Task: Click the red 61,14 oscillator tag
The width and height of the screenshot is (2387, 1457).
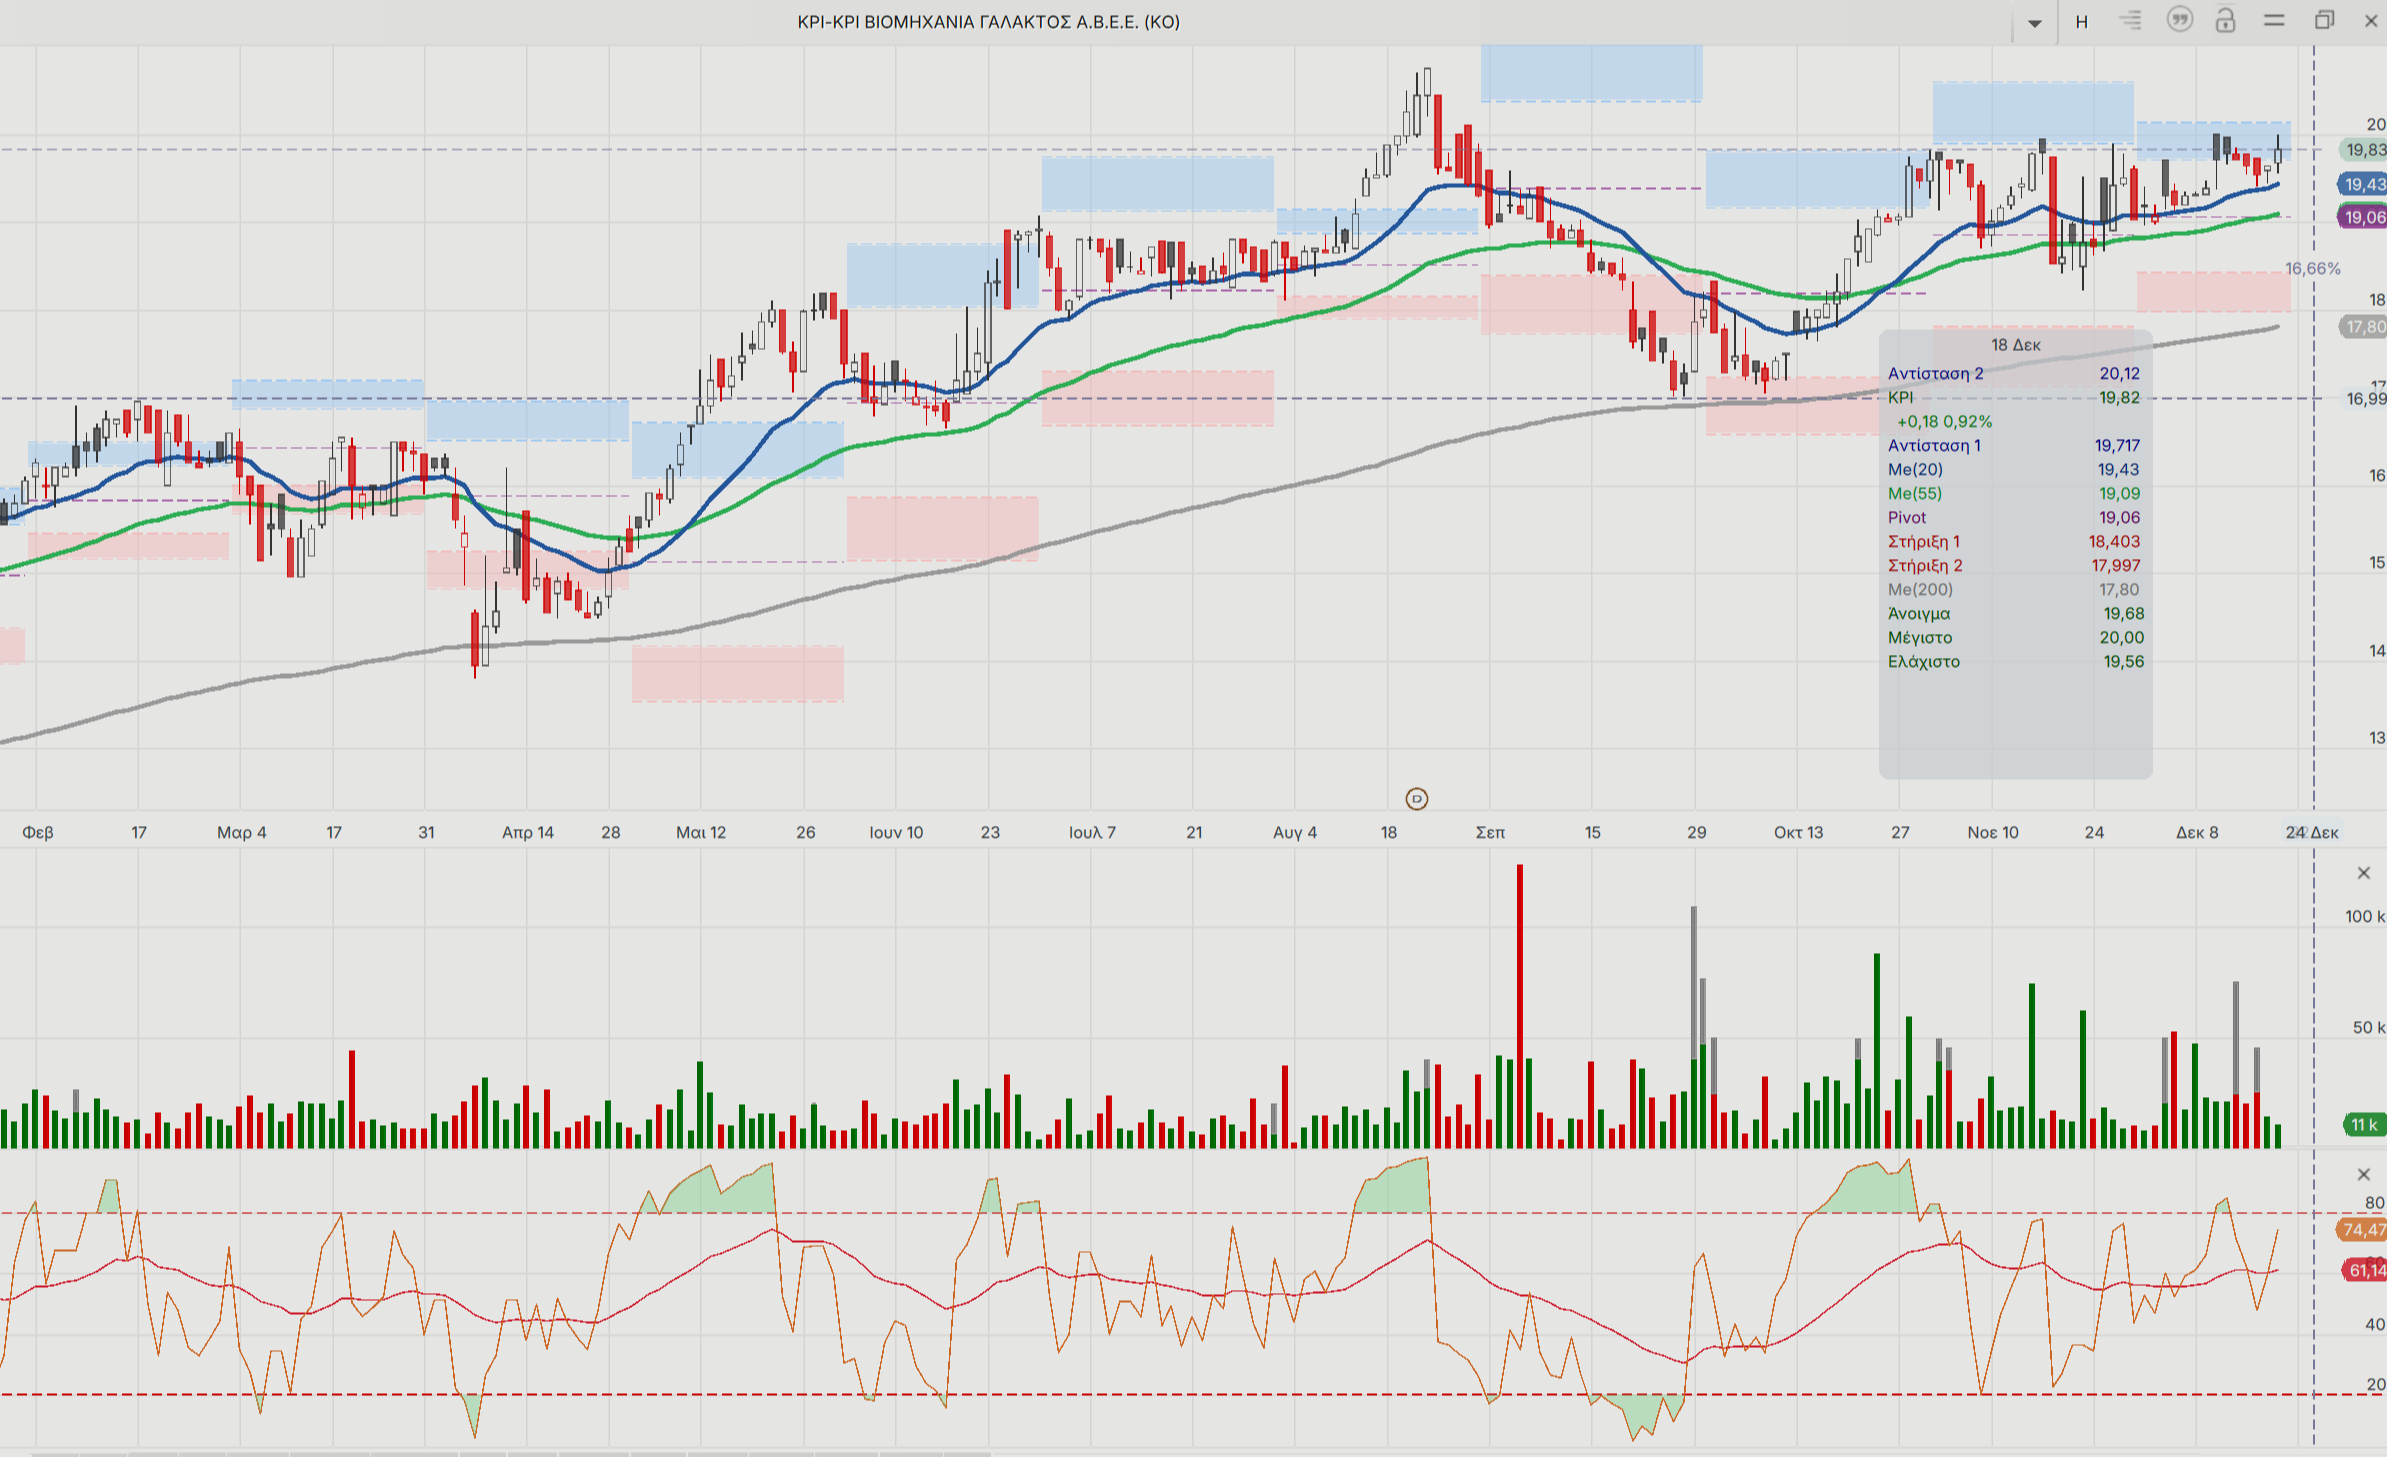Action: click(2363, 1270)
